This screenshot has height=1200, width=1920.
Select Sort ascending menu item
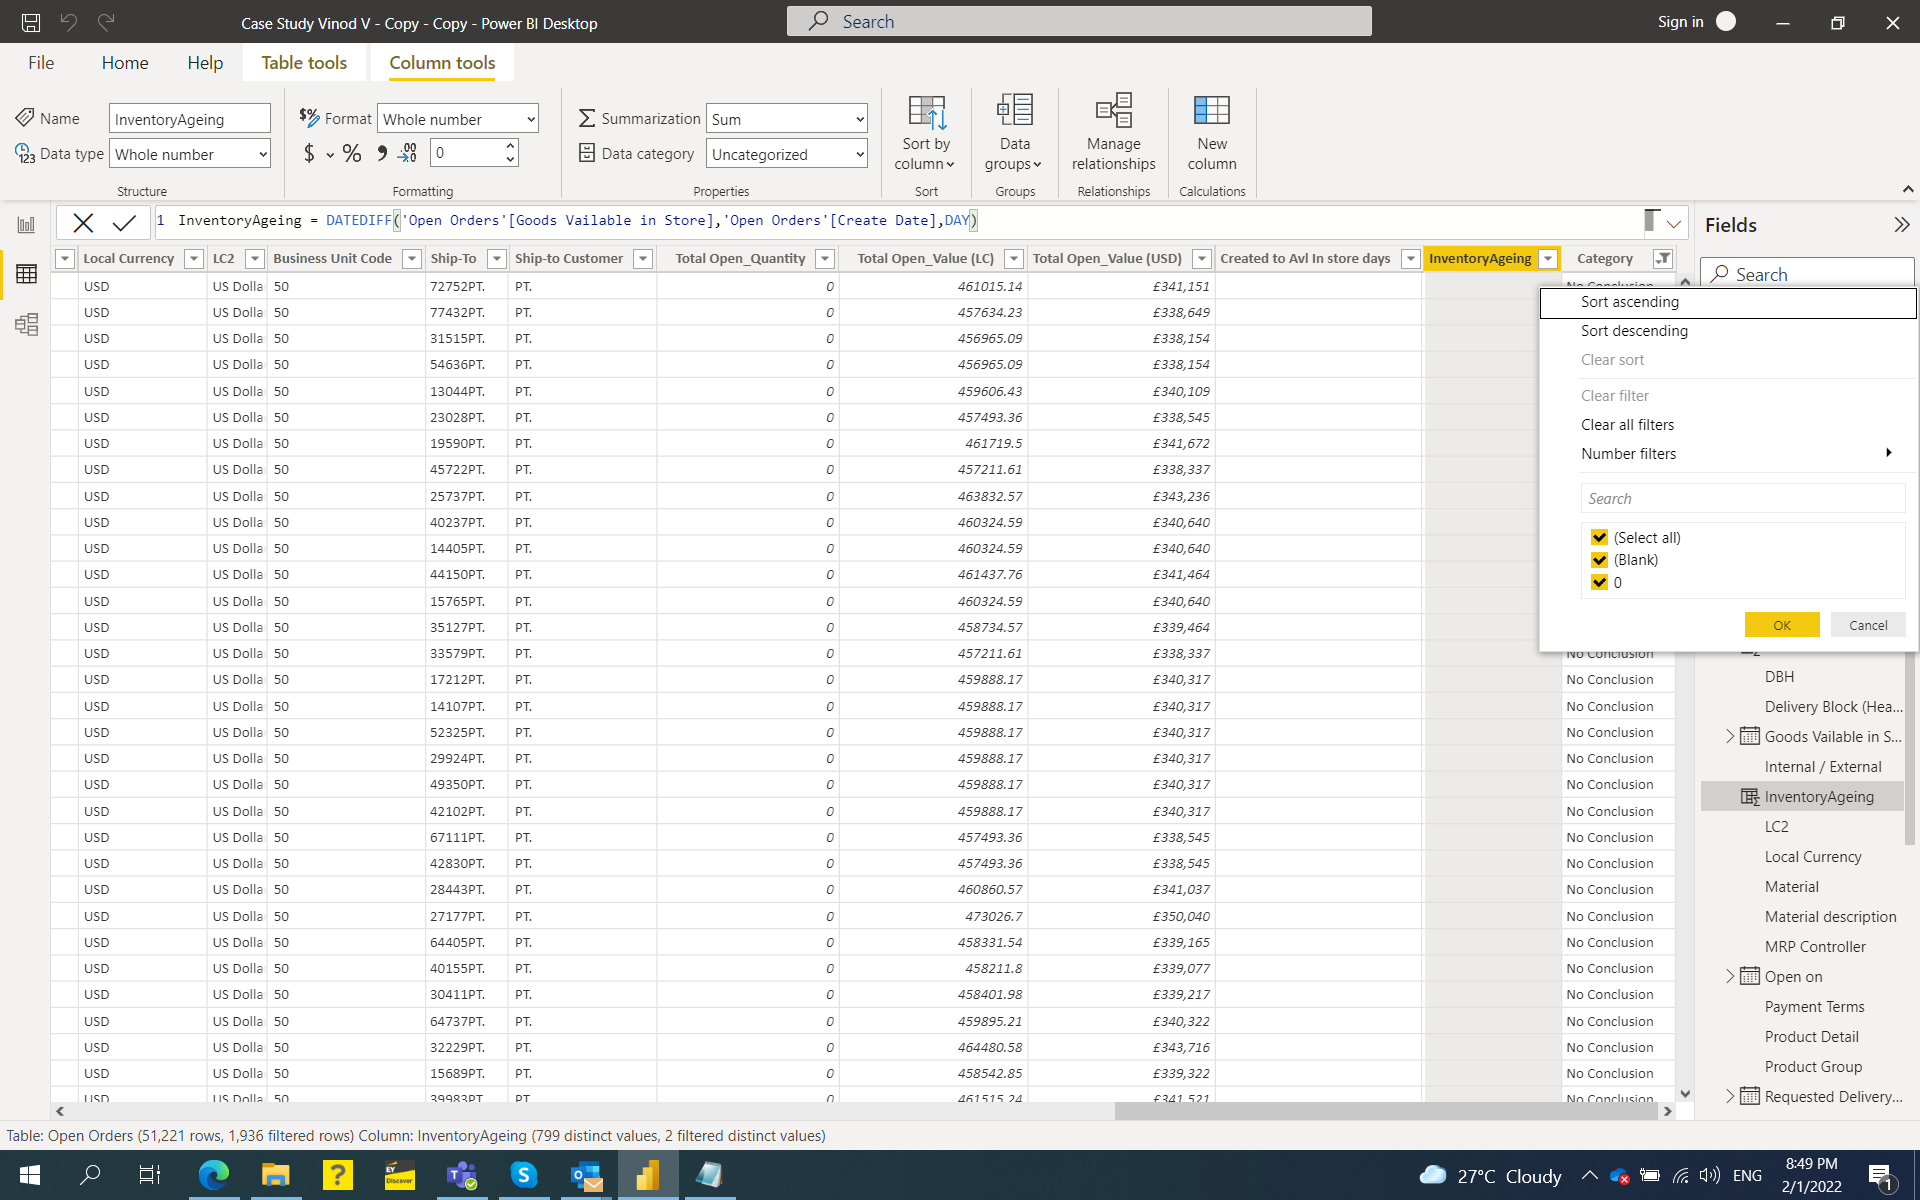tap(1728, 302)
